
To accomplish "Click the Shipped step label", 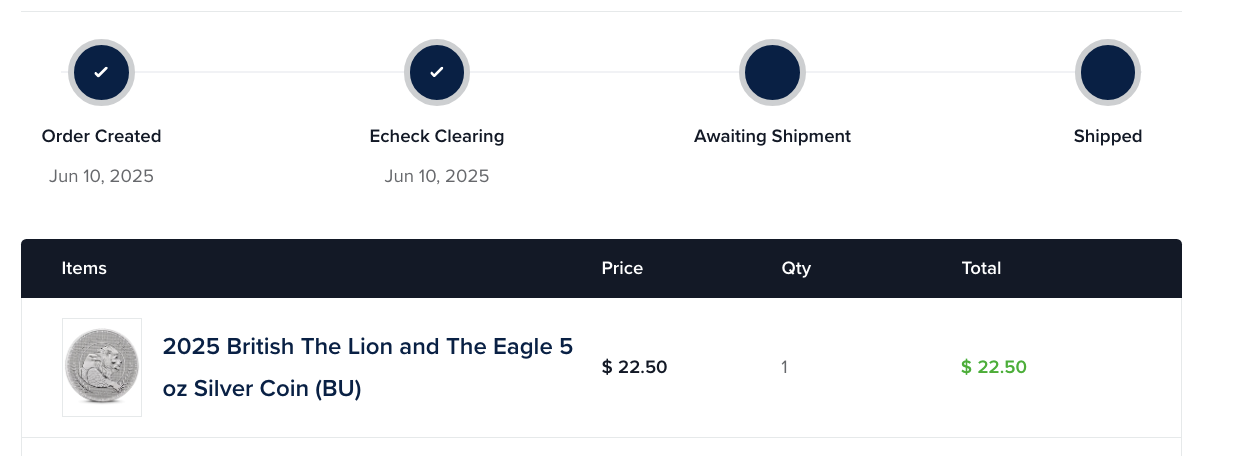I will tap(1108, 136).
